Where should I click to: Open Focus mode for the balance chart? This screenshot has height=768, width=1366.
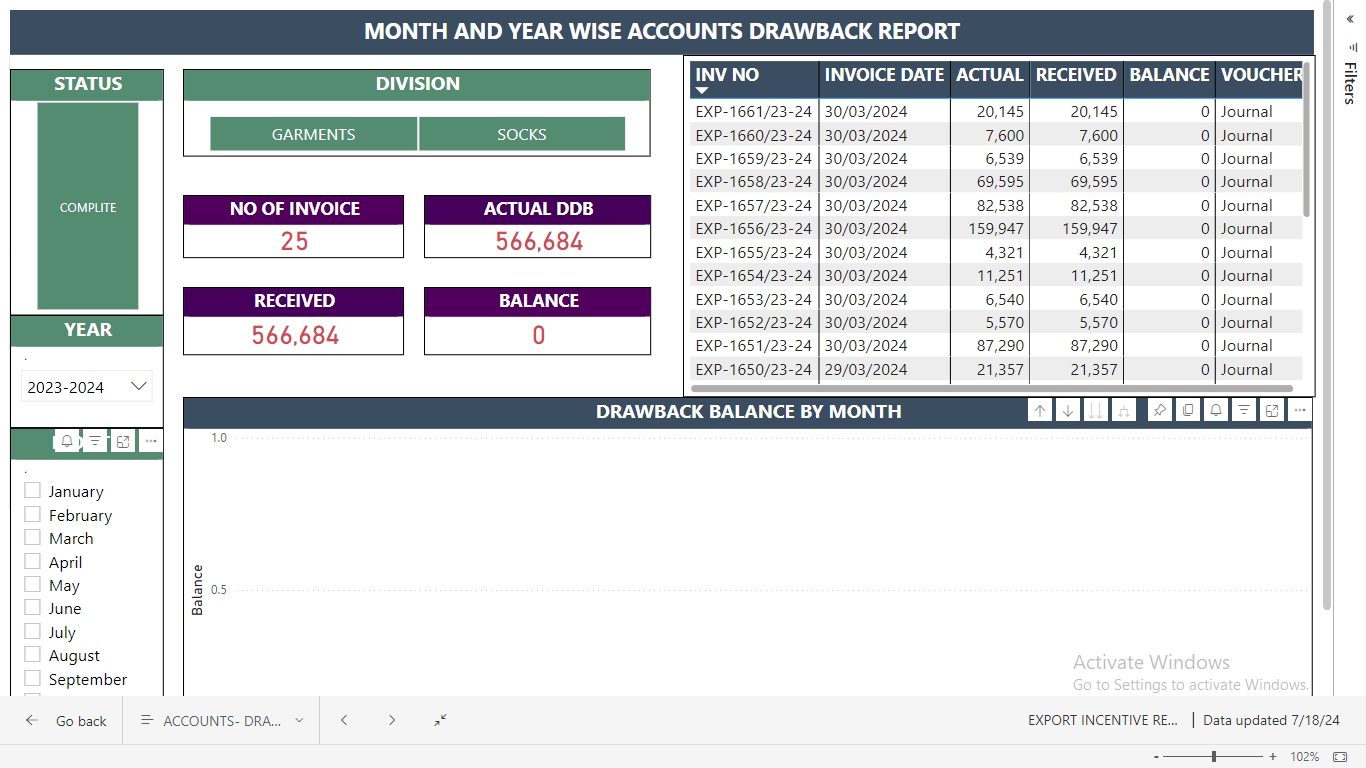pyautogui.click(x=1272, y=411)
